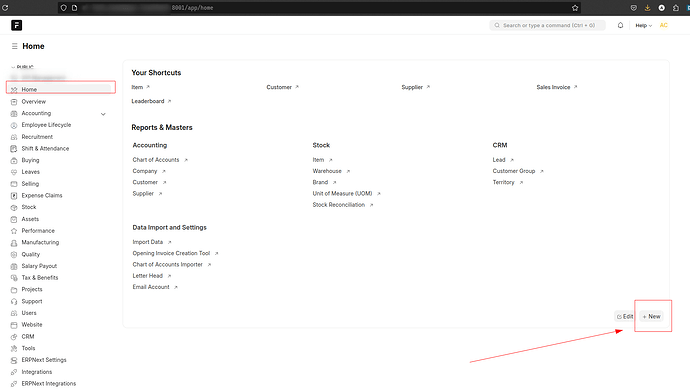Click the notification bell icon
690x389 pixels.
coord(620,26)
